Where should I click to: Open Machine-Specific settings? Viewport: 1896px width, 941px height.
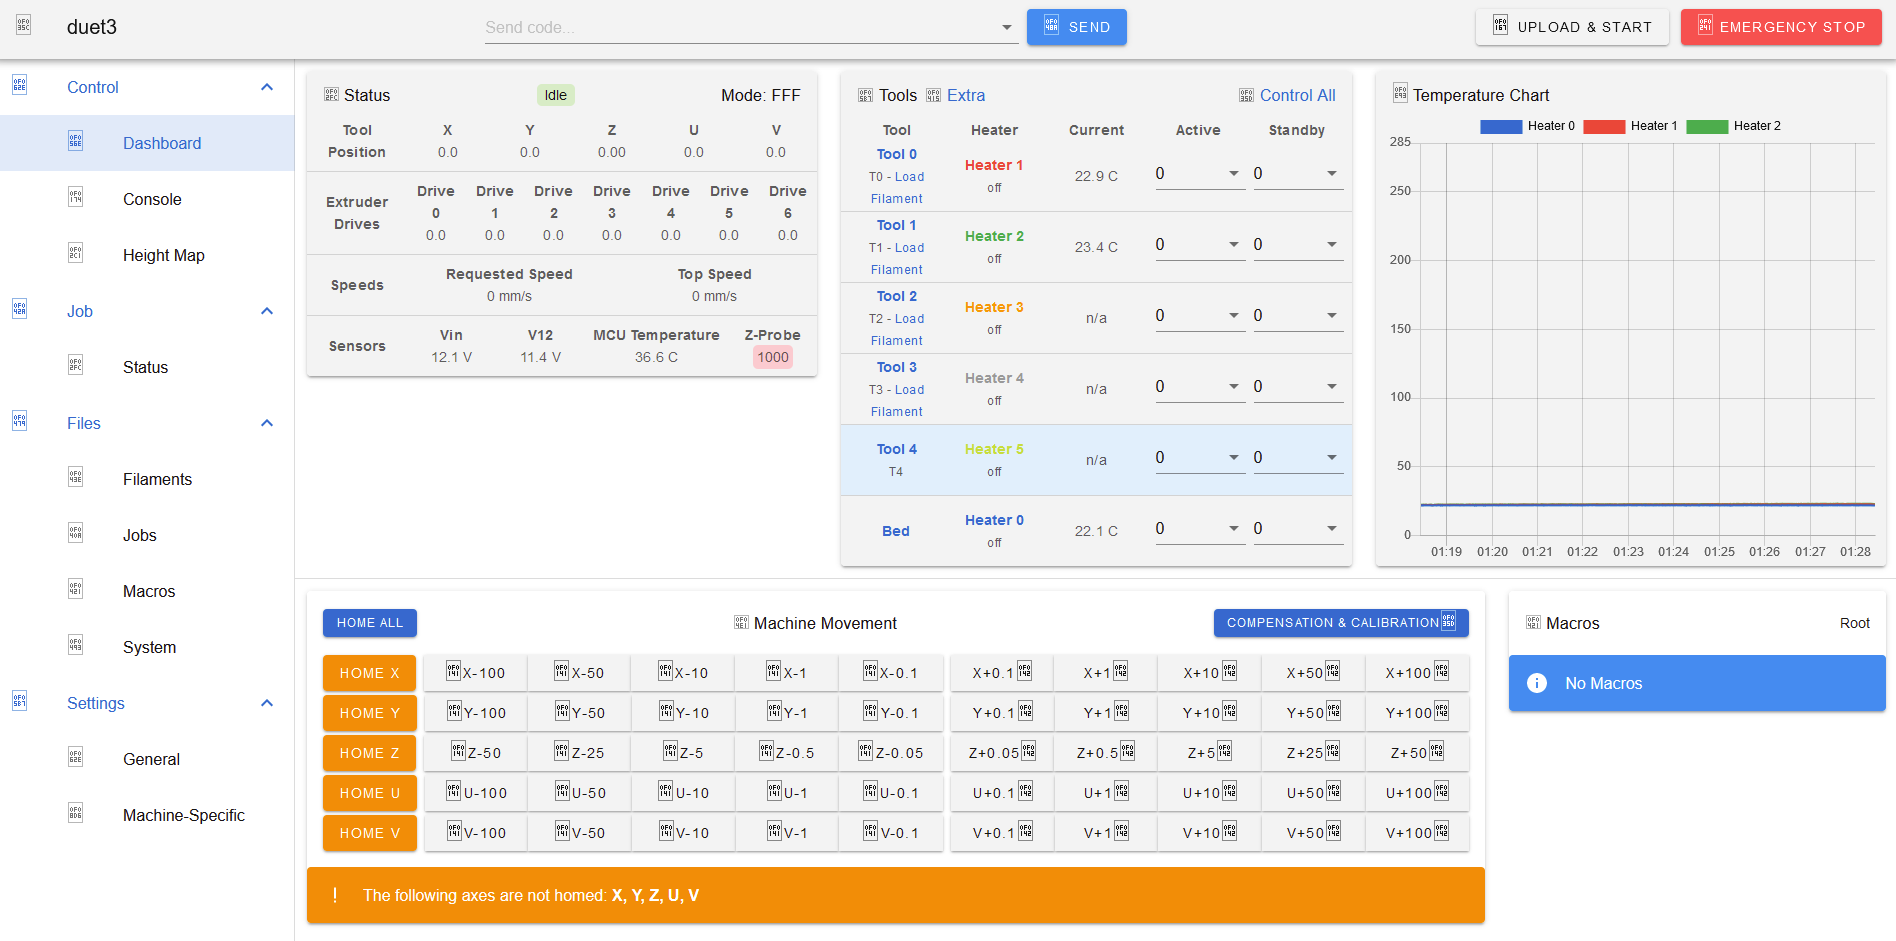click(147, 815)
